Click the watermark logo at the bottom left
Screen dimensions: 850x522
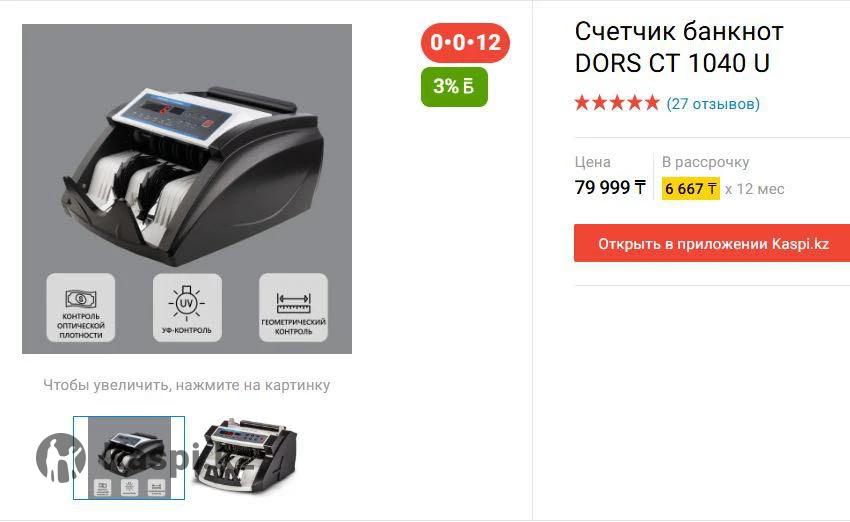(x=61, y=458)
